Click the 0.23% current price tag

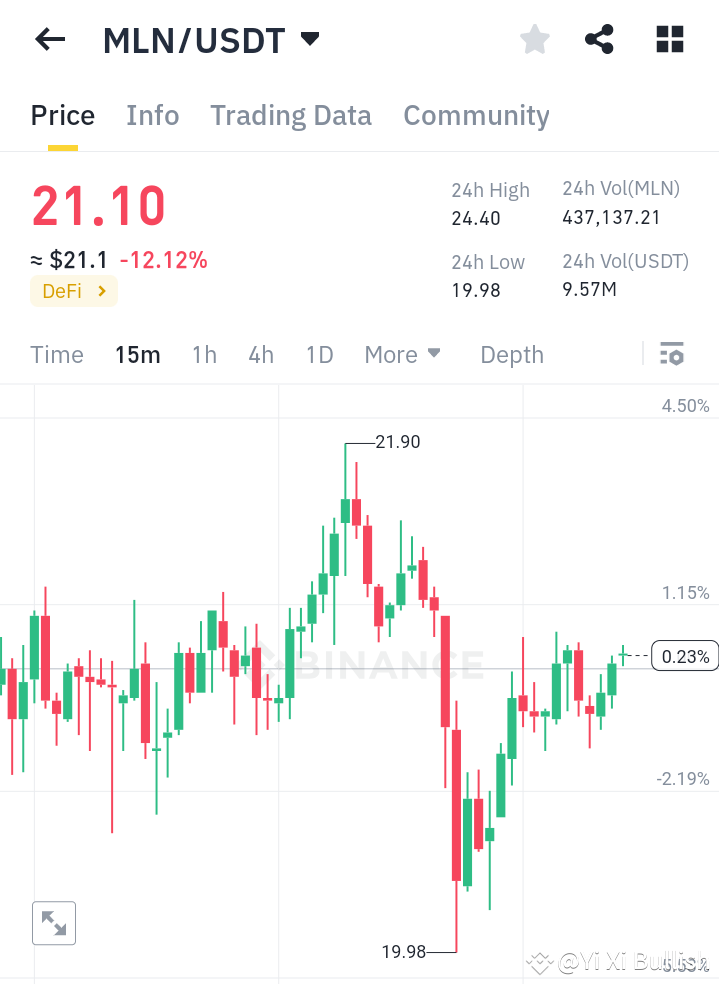[x=684, y=656]
